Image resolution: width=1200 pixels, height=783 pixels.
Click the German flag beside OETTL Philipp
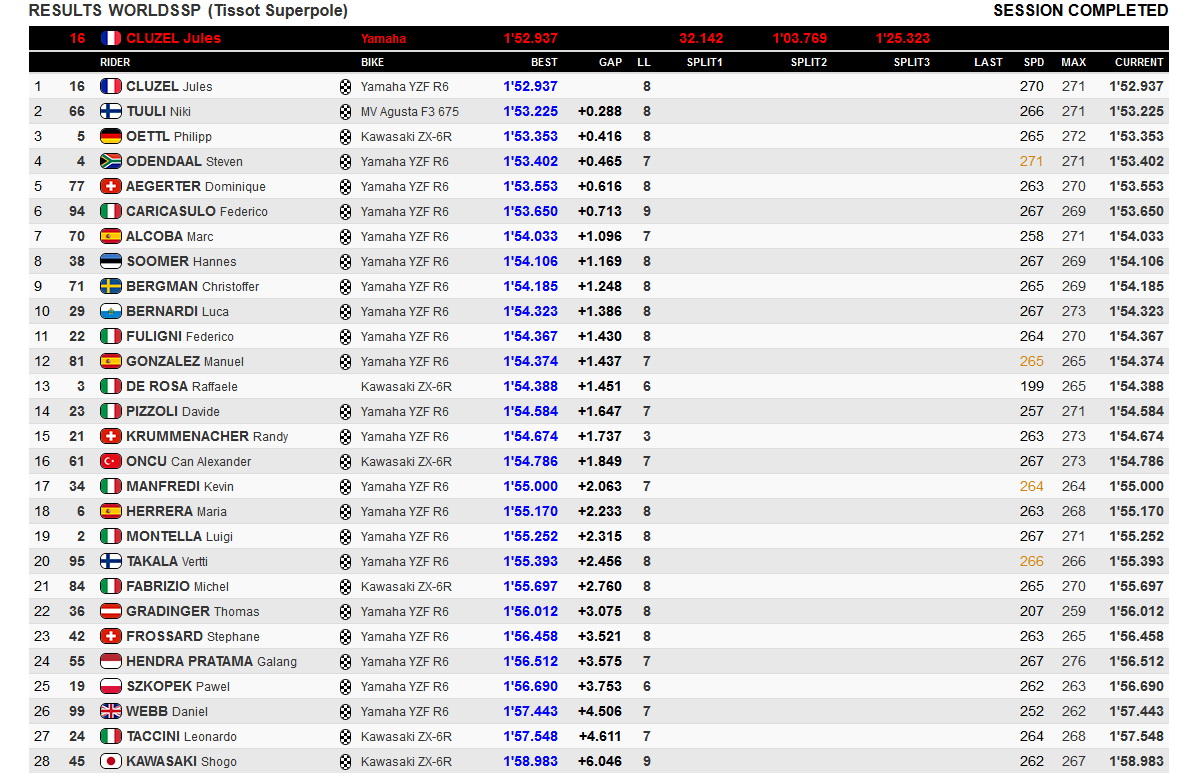click(x=111, y=136)
